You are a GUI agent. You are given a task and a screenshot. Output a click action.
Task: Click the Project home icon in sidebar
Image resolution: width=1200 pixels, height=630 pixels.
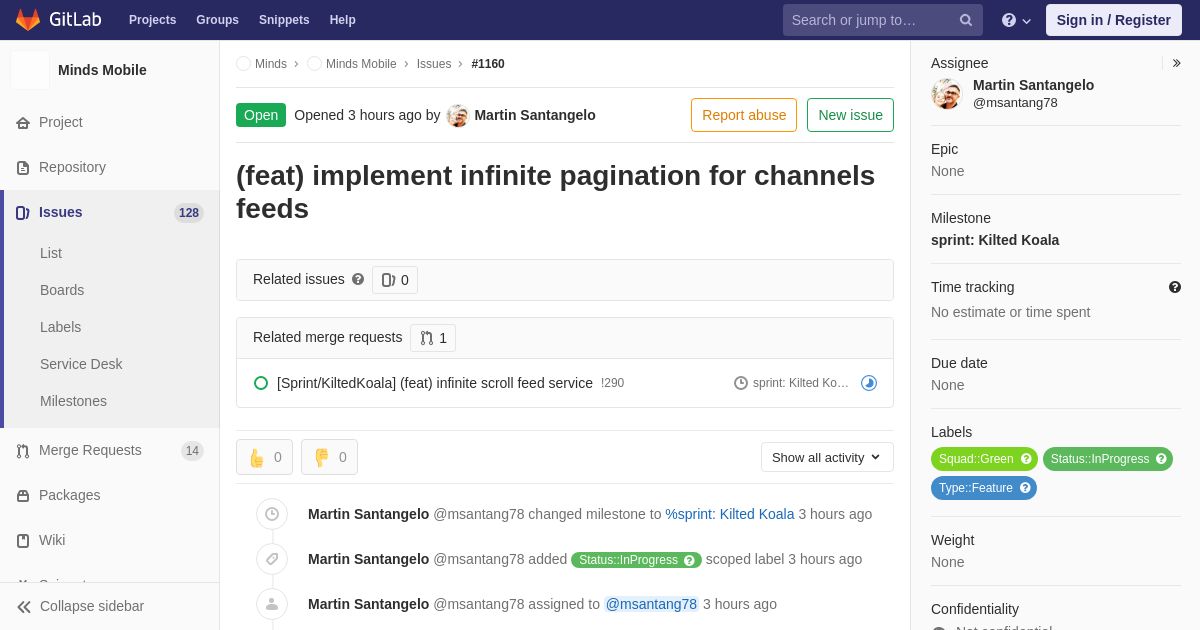tap(23, 123)
